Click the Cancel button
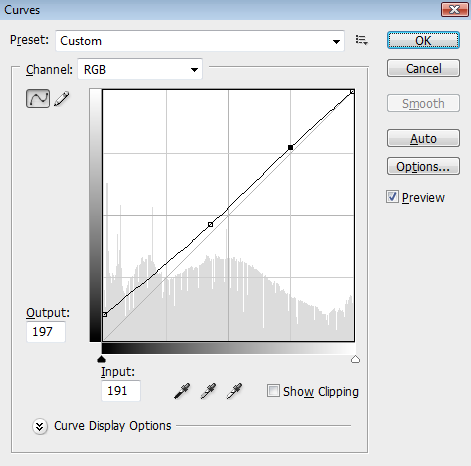This screenshot has height=466, width=471. [423, 68]
